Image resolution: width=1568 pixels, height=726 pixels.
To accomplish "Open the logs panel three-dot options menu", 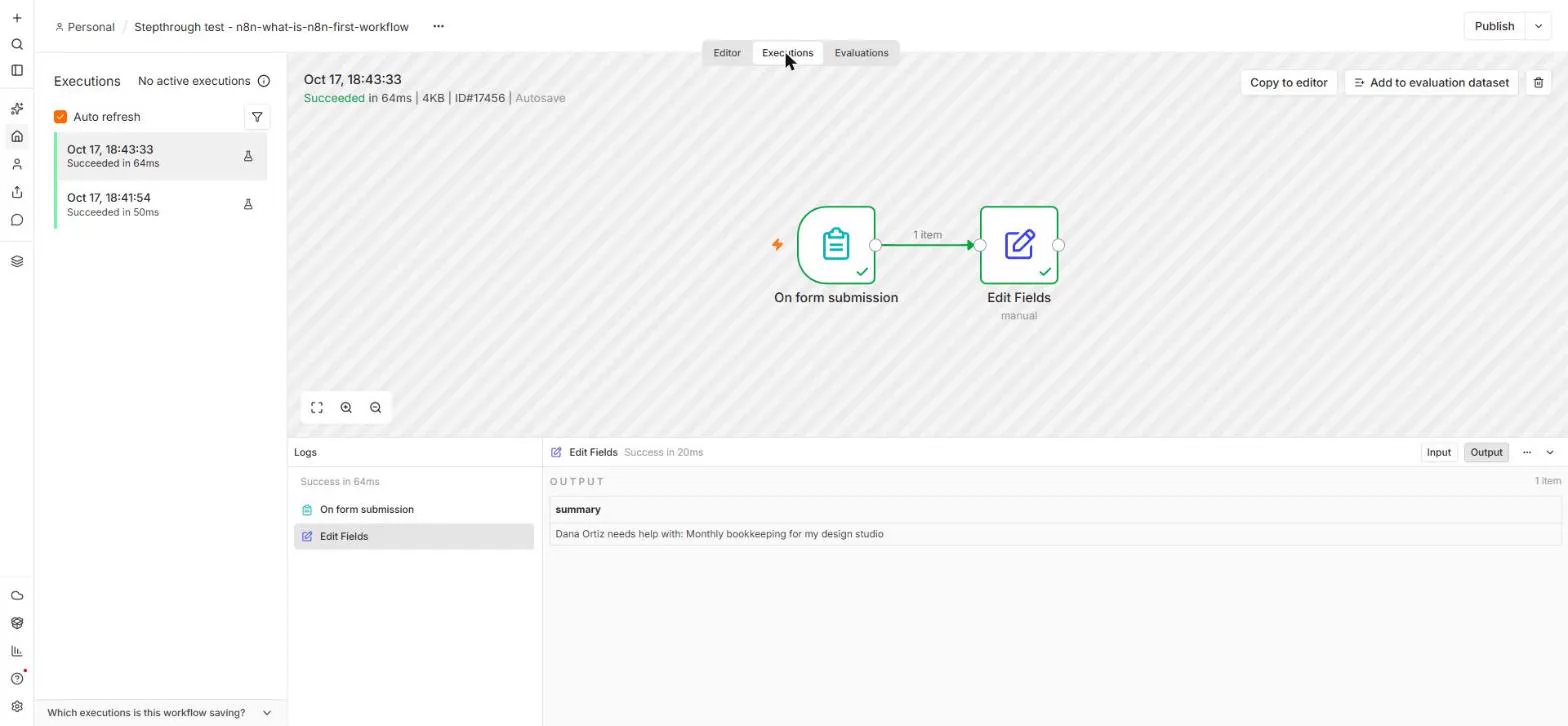I will click(x=1527, y=452).
